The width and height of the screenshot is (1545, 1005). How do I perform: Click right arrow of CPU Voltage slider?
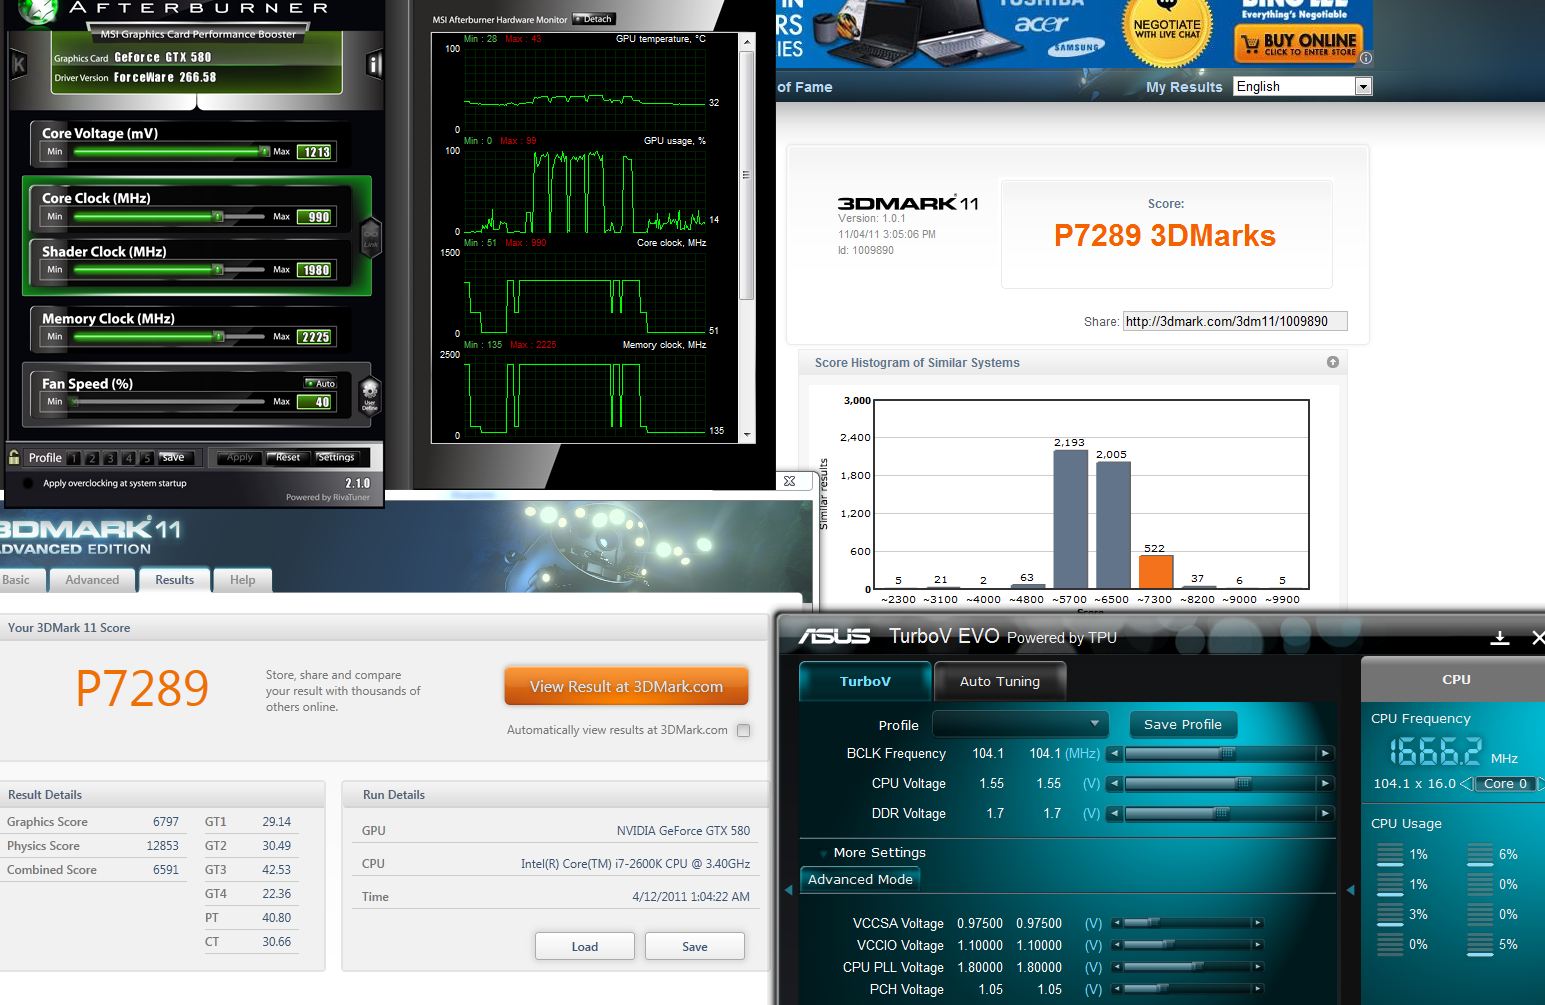click(x=1325, y=784)
